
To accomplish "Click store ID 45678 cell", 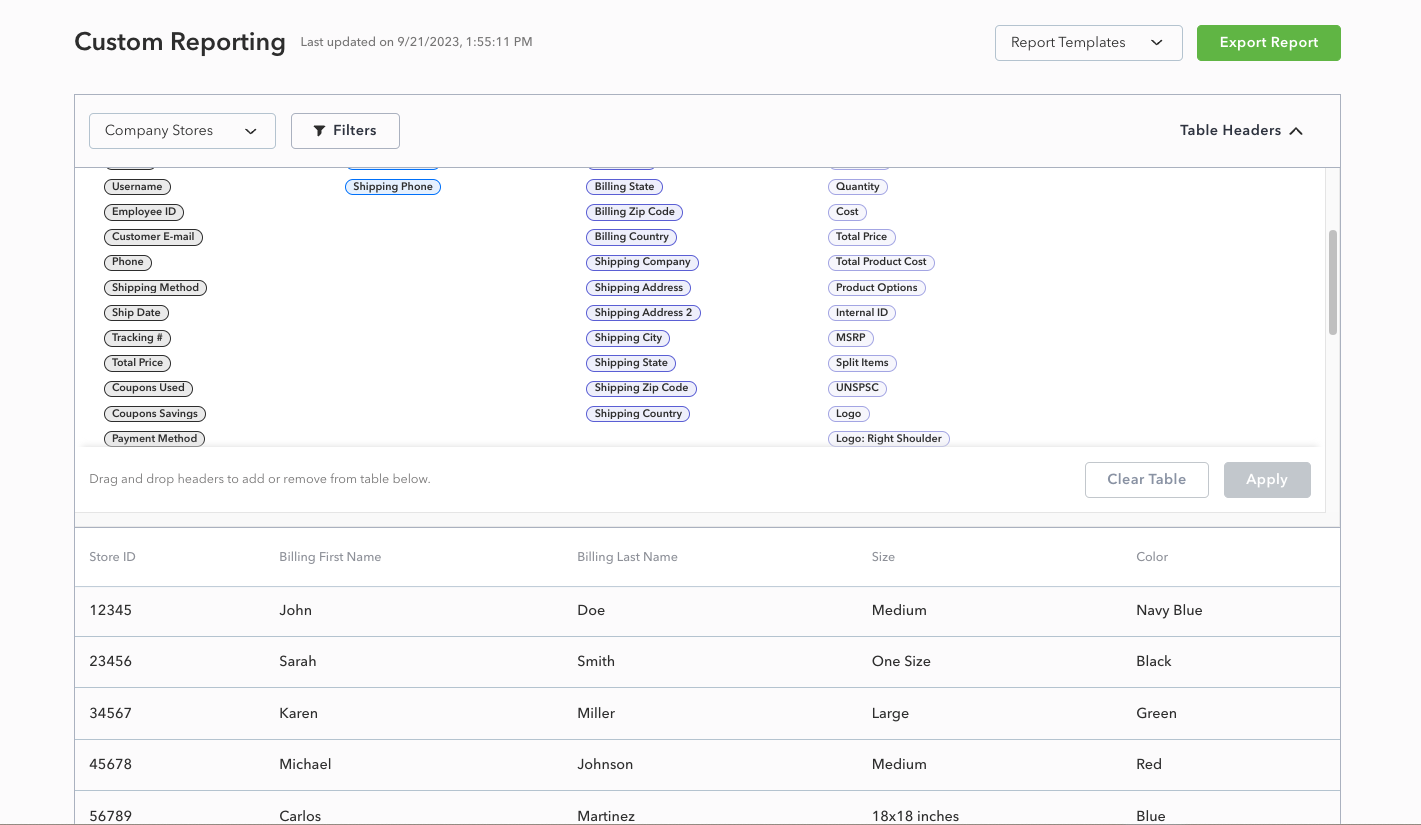I will pyautogui.click(x=110, y=765).
